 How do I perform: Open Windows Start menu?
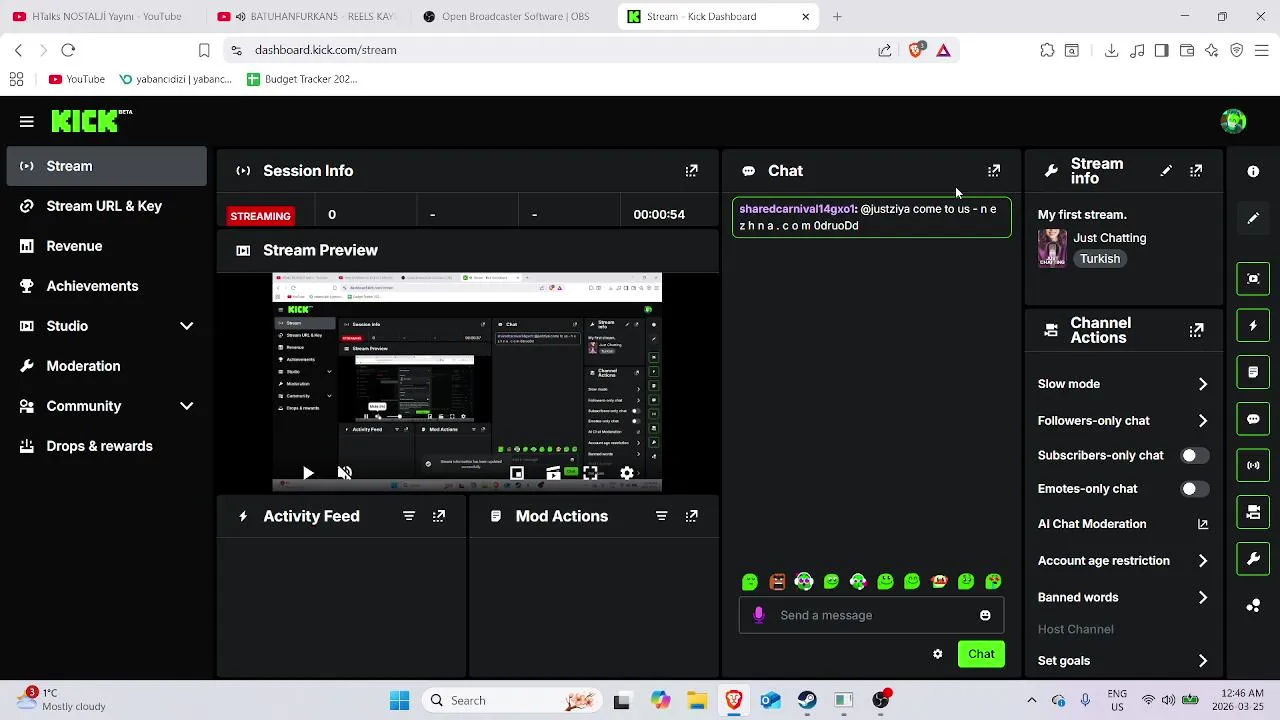(399, 701)
